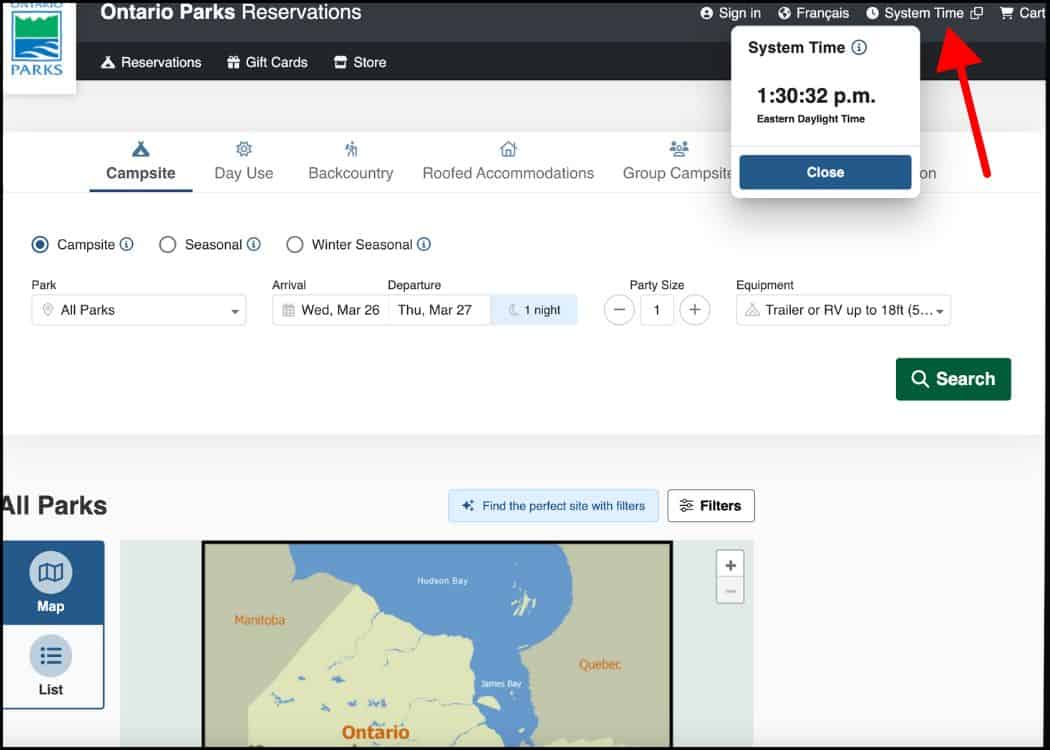Open Sign in from the header
The width and height of the screenshot is (1050, 750).
click(x=730, y=13)
